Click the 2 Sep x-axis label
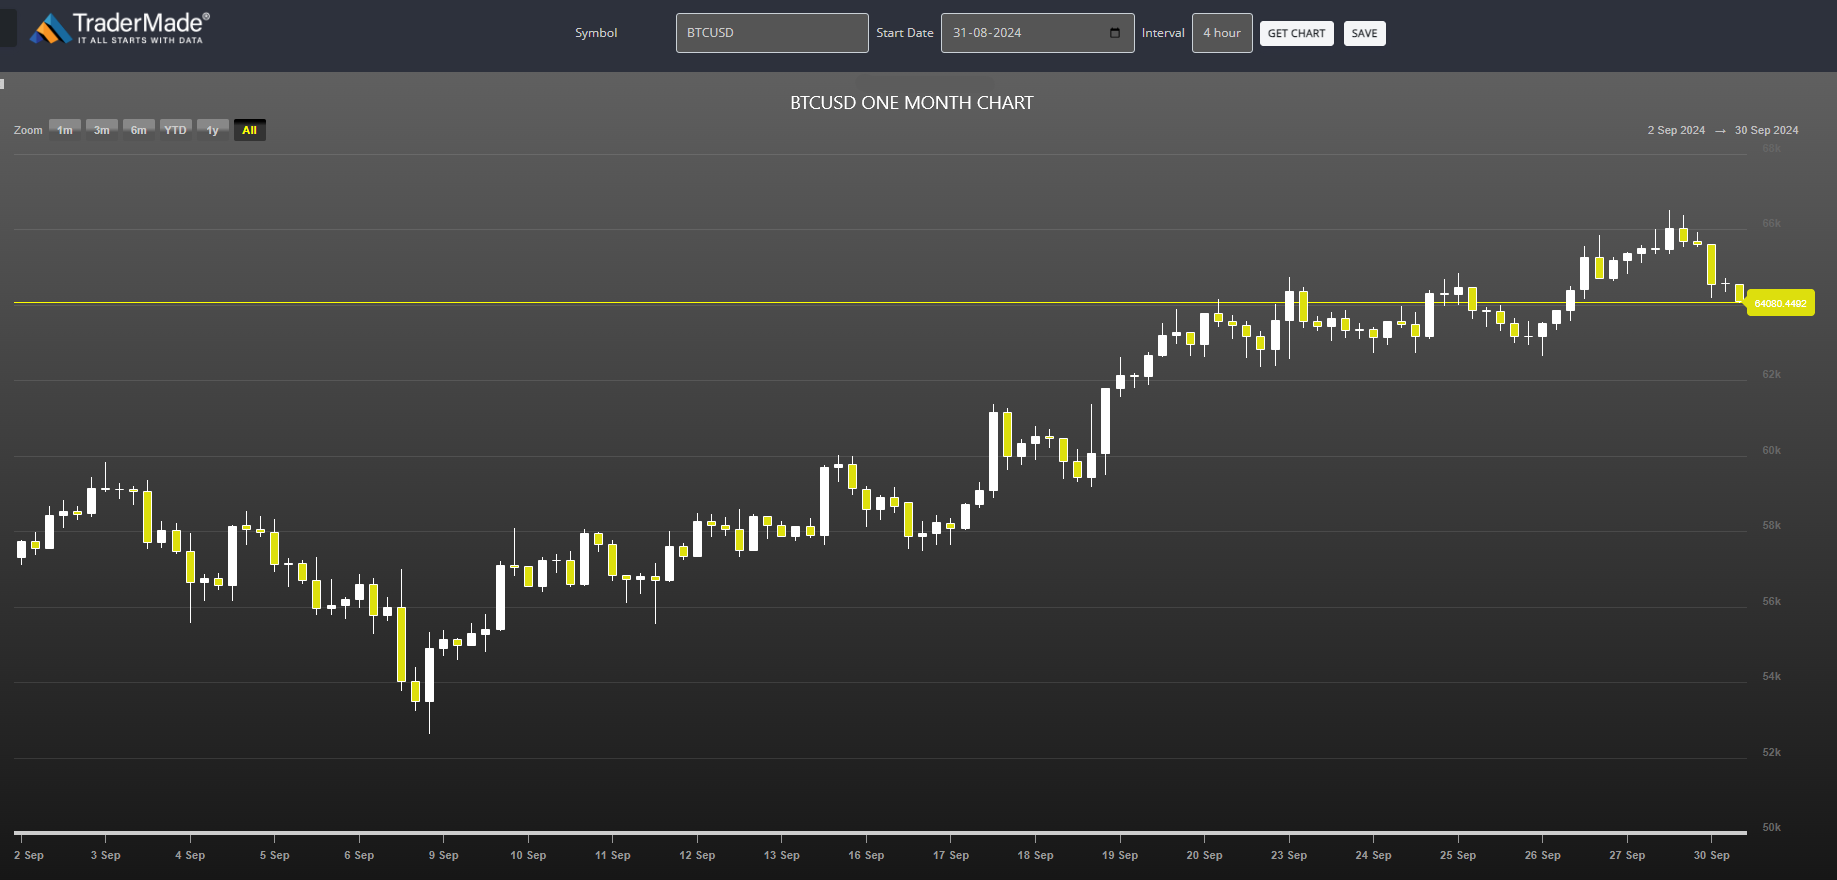 [29, 855]
